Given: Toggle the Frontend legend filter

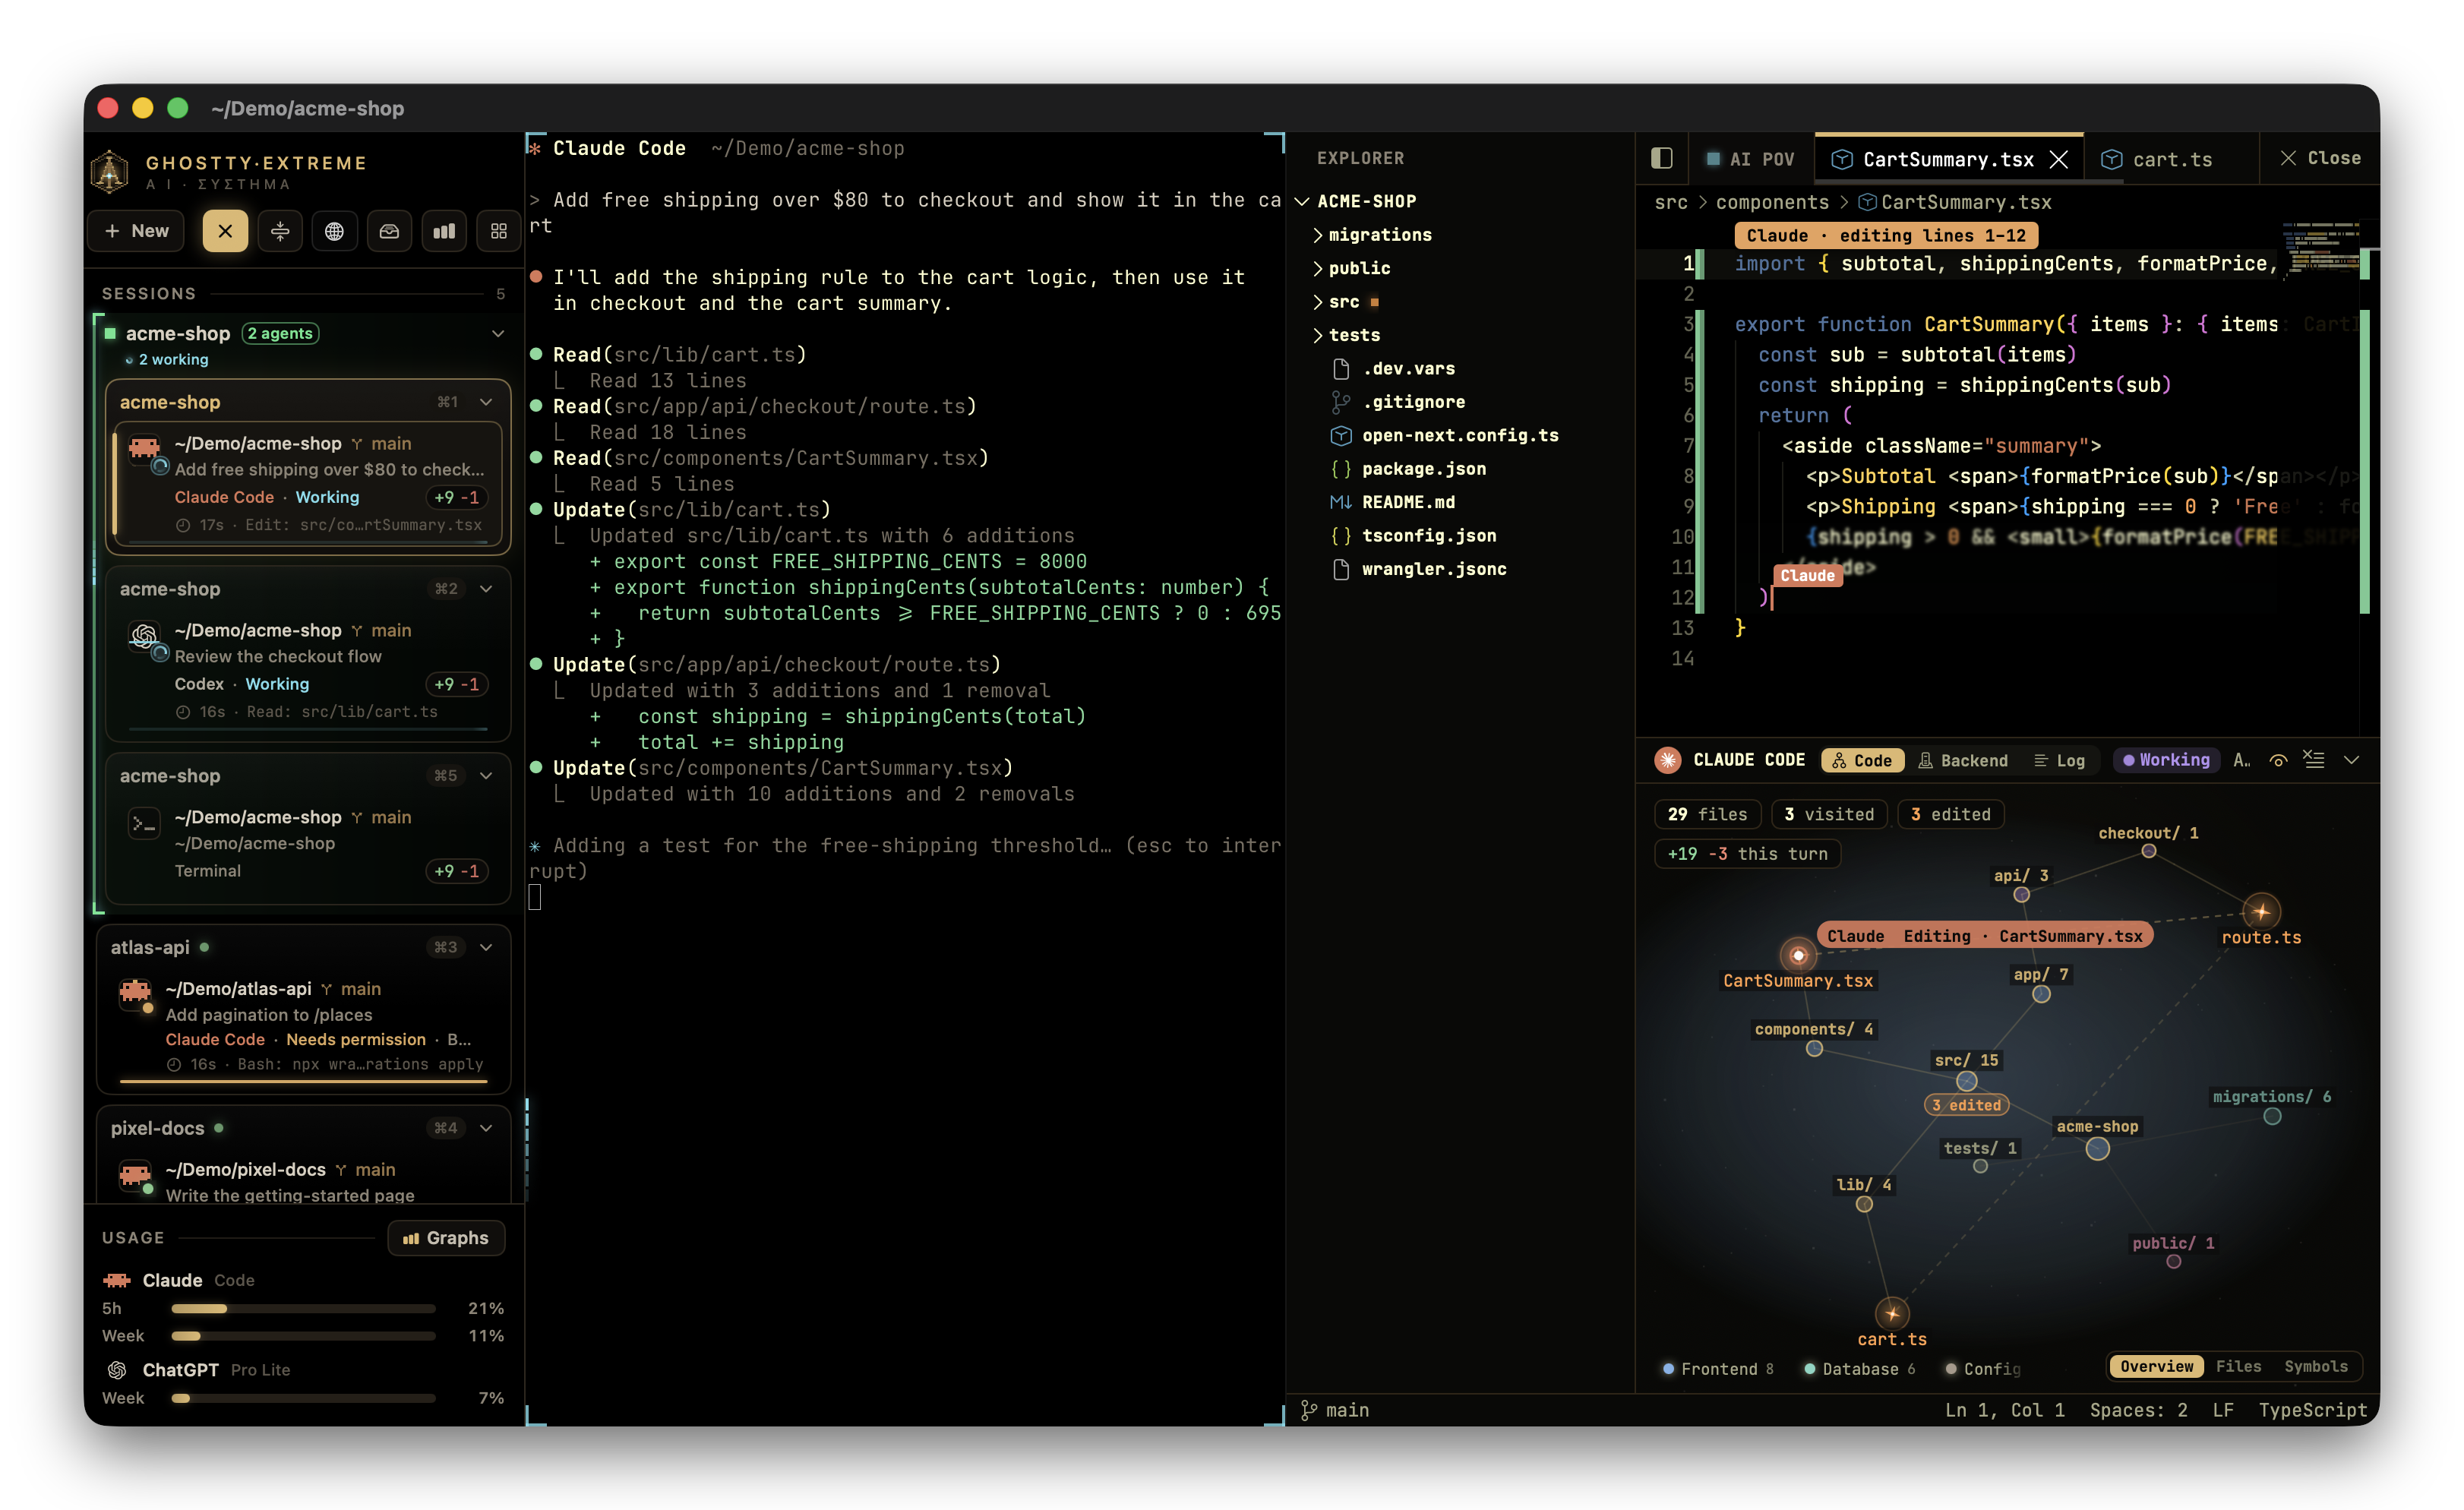Looking at the screenshot, I should pyautogui.click(x=1717, y=1369).
